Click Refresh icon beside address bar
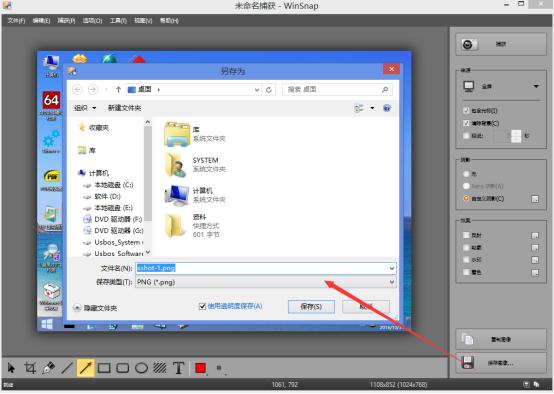Image resolution: width=554 pixels, height=394 pixels. click(x=269, y=90)
